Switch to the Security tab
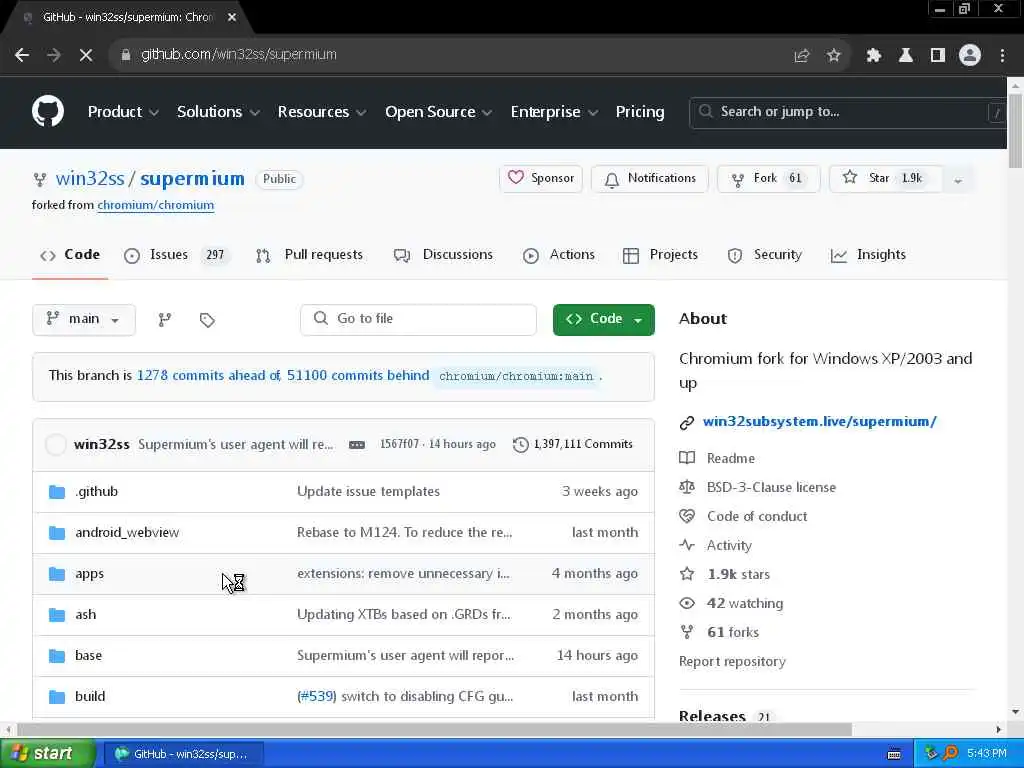This screenshot has width=1024, height=768. 764,255
